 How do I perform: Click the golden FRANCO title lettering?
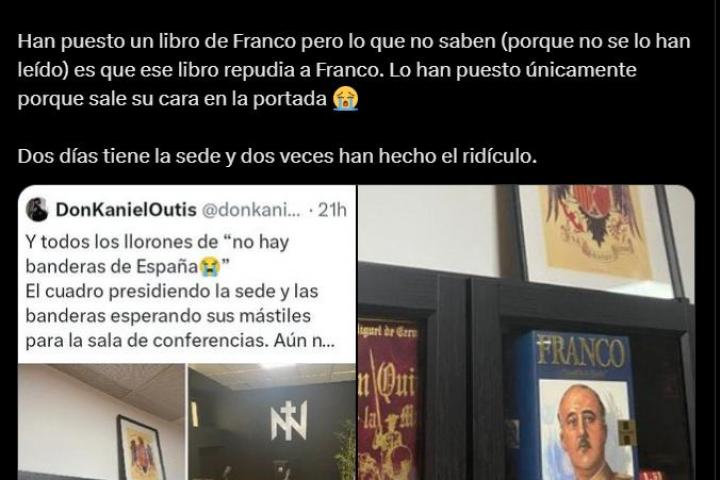pos(581,353)
